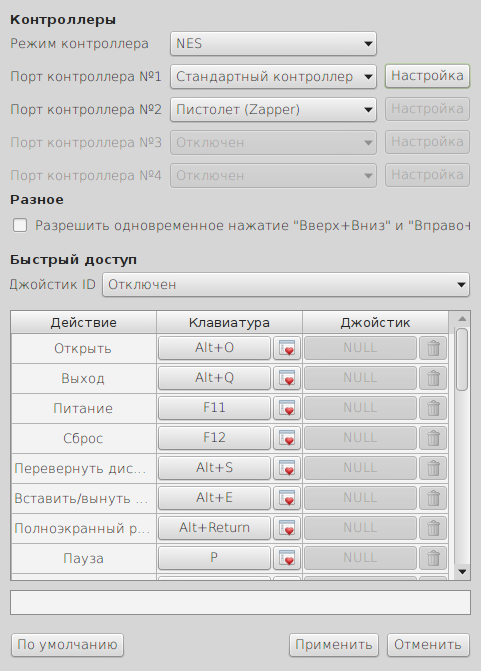Click Настройка for controller port №4

coord(427,175)
